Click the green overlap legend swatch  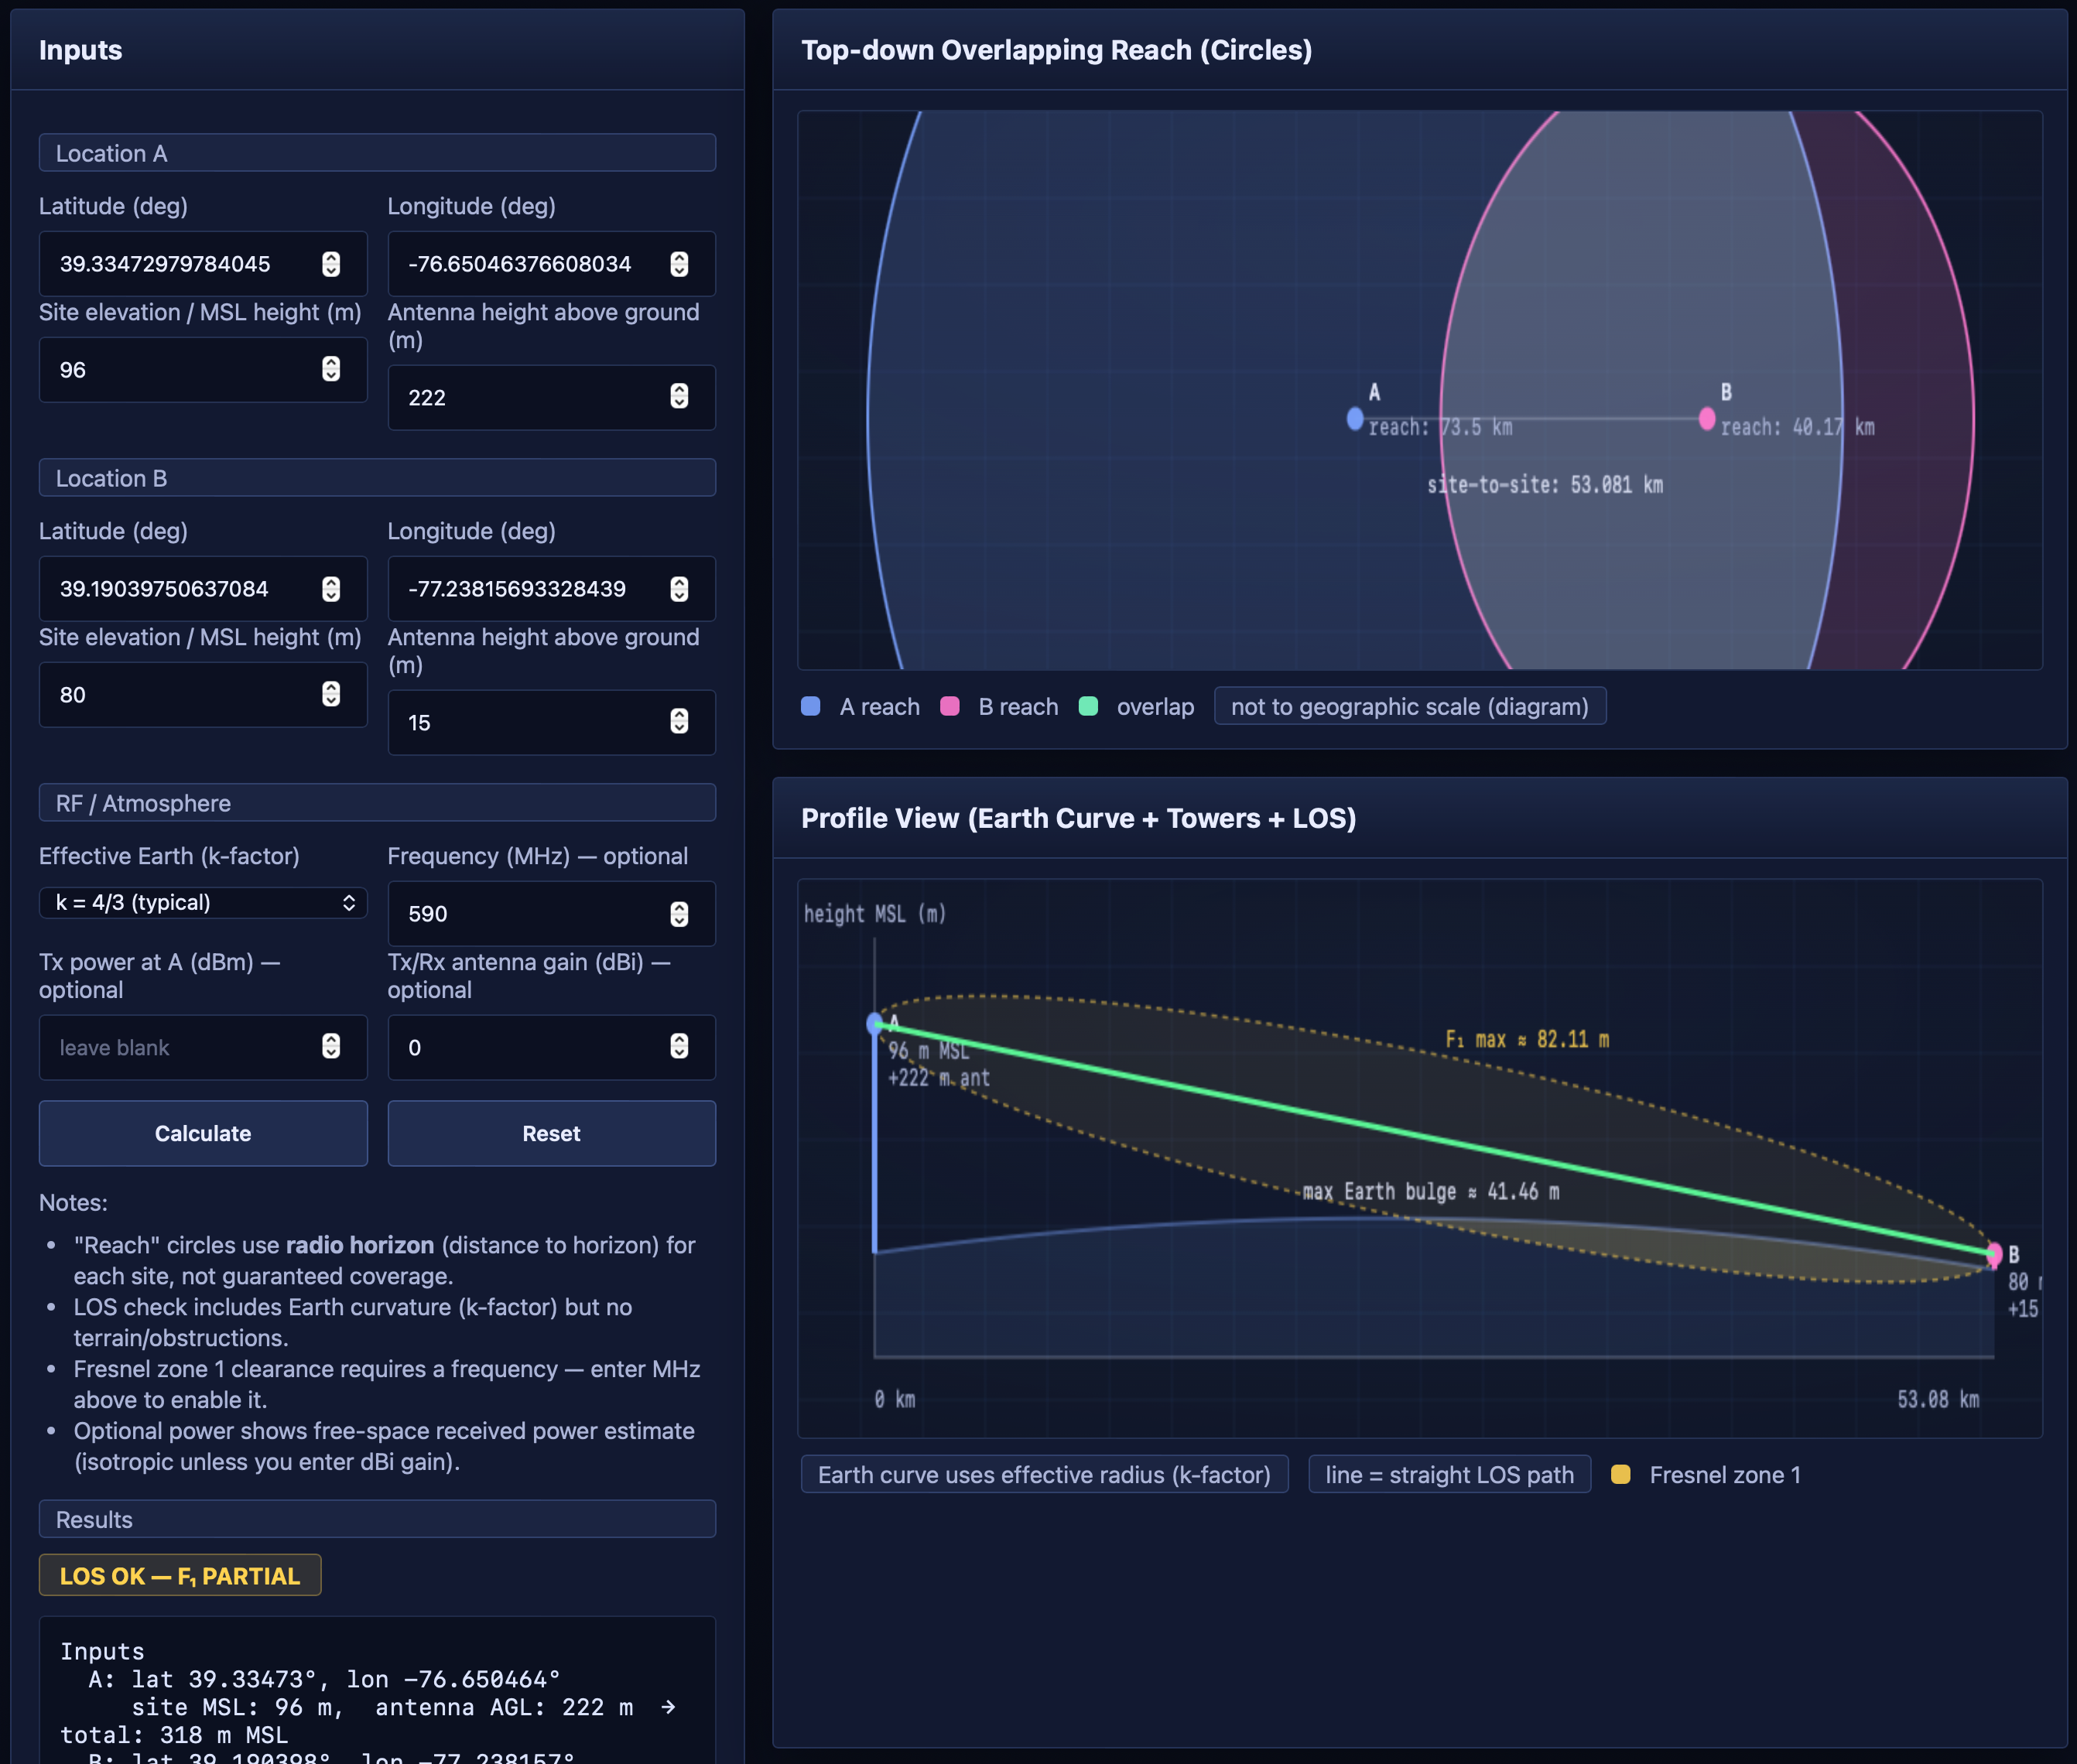coord(1088,707)
